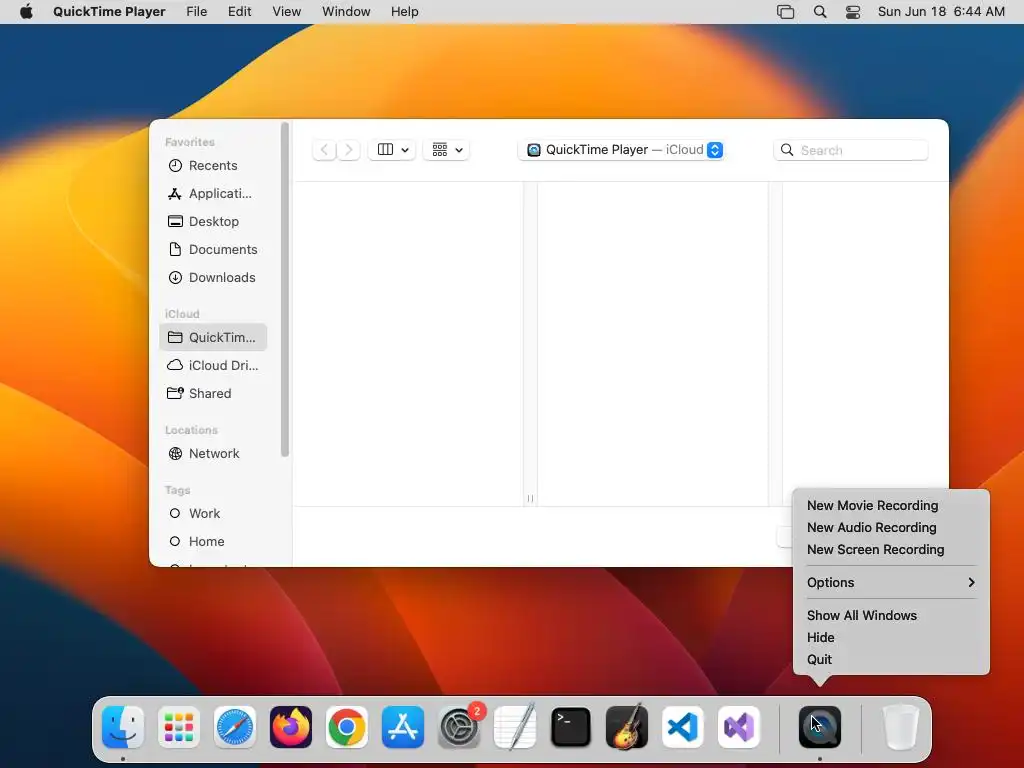
Task: Go forward with the right arrow button
Action: point(349,150)
